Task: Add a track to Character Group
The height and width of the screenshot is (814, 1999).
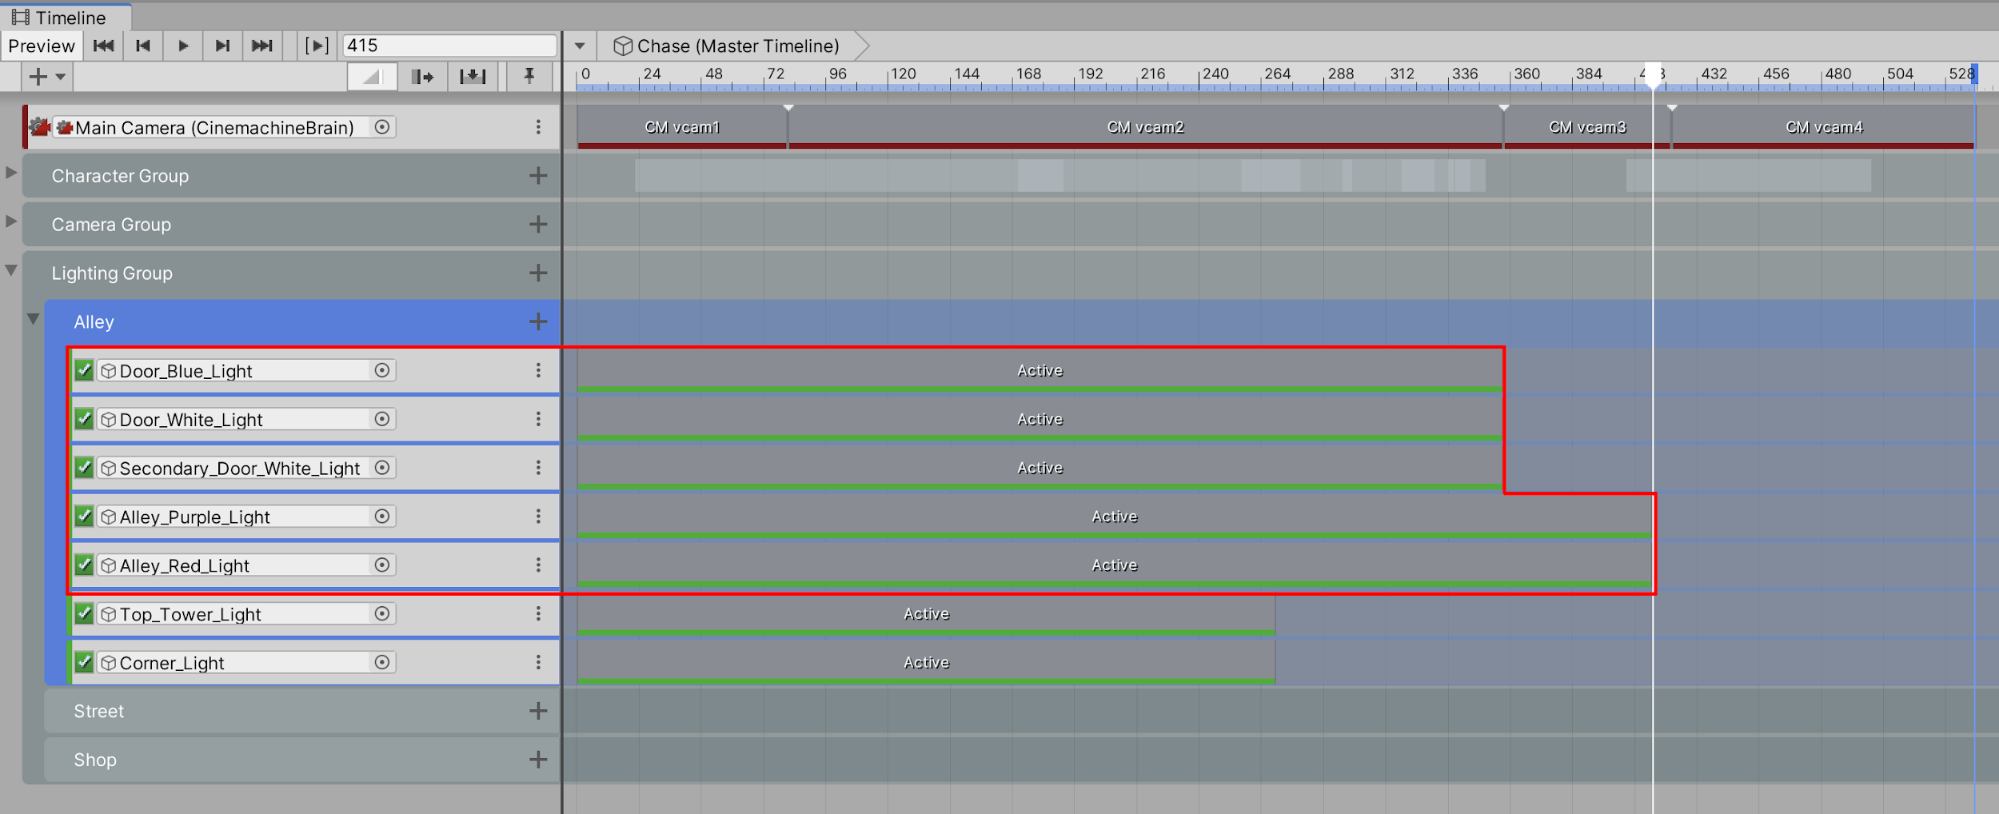Action: tap(538, 176)
